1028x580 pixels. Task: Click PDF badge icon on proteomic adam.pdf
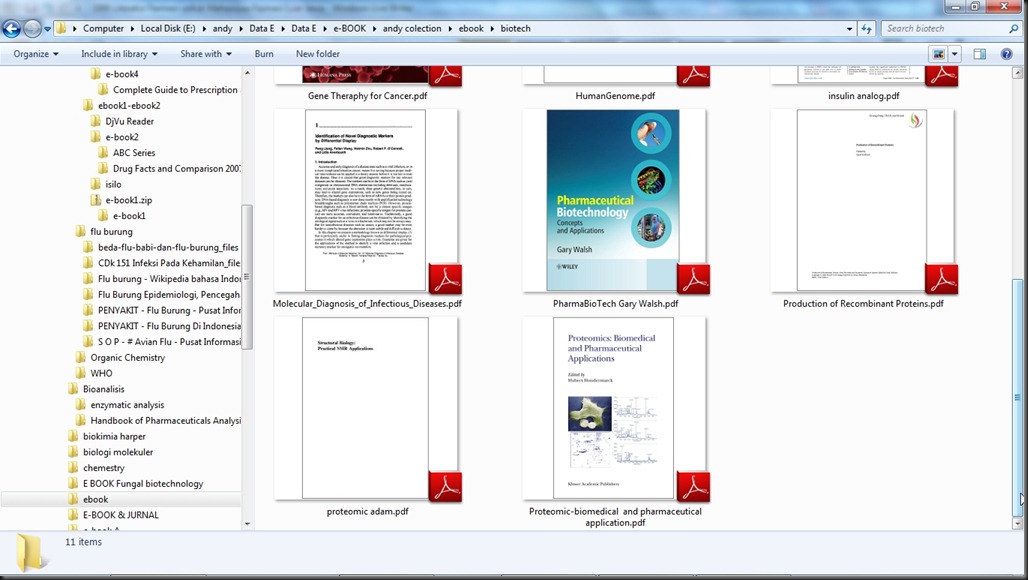pos(445,486)
